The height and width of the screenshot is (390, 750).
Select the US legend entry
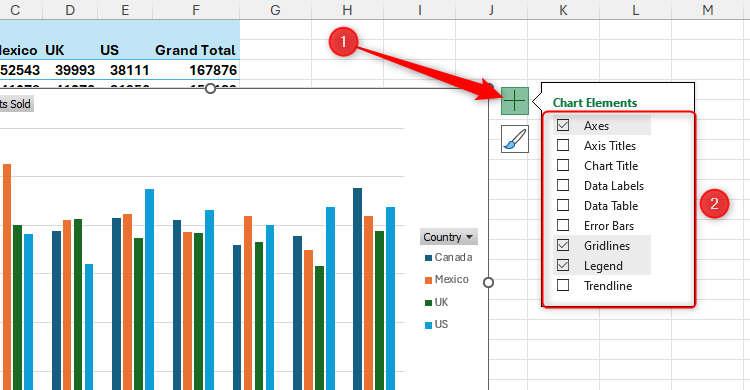point(436,324)
